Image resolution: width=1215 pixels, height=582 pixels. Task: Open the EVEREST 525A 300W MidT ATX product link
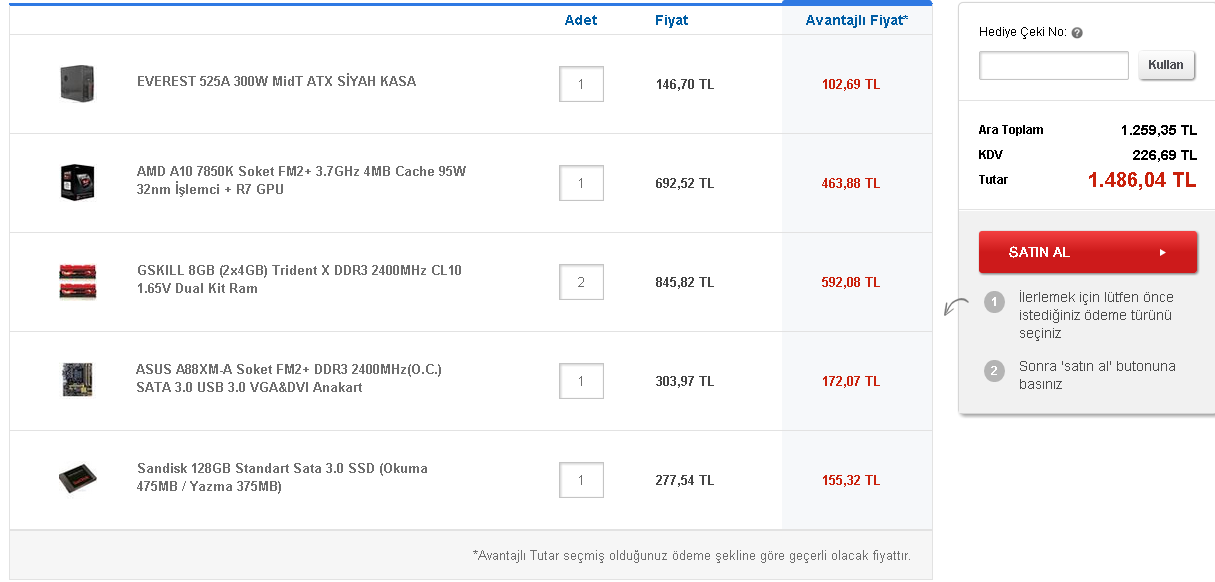pos(276,82)
